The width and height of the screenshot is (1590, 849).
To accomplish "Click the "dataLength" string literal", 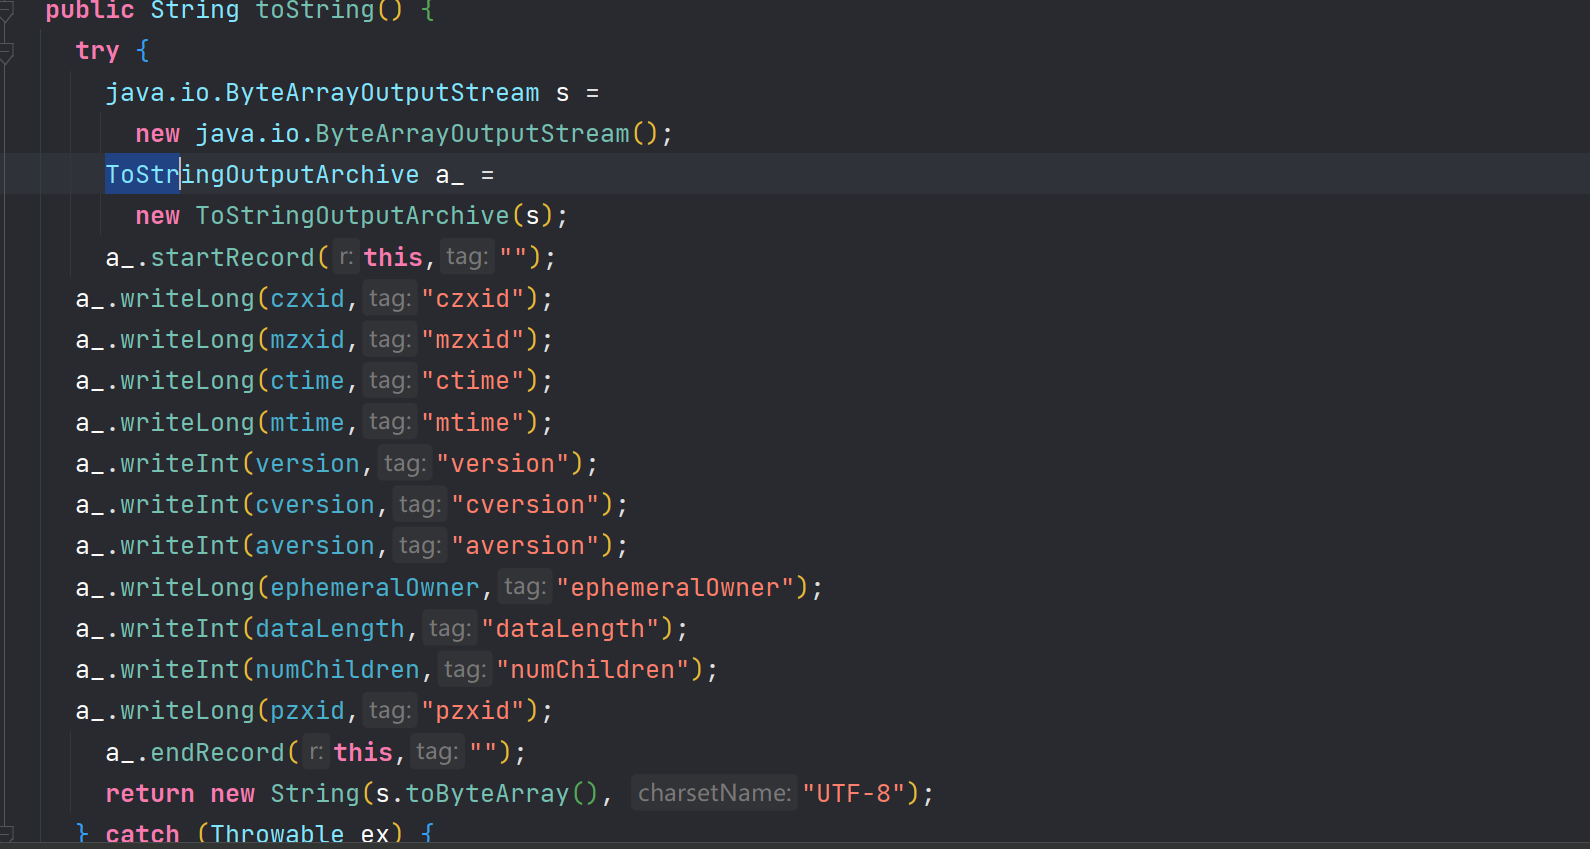I will (570, 629).
